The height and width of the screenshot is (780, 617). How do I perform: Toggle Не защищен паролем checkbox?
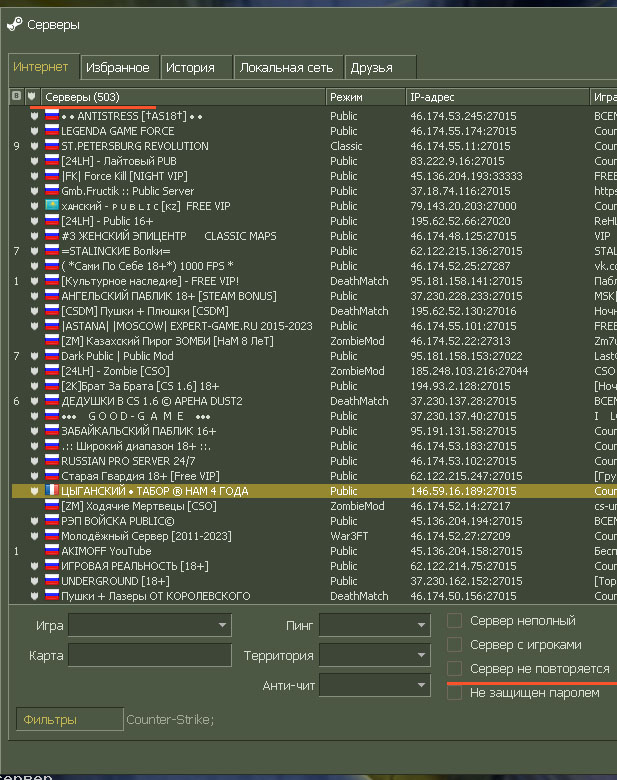(454, 692)
